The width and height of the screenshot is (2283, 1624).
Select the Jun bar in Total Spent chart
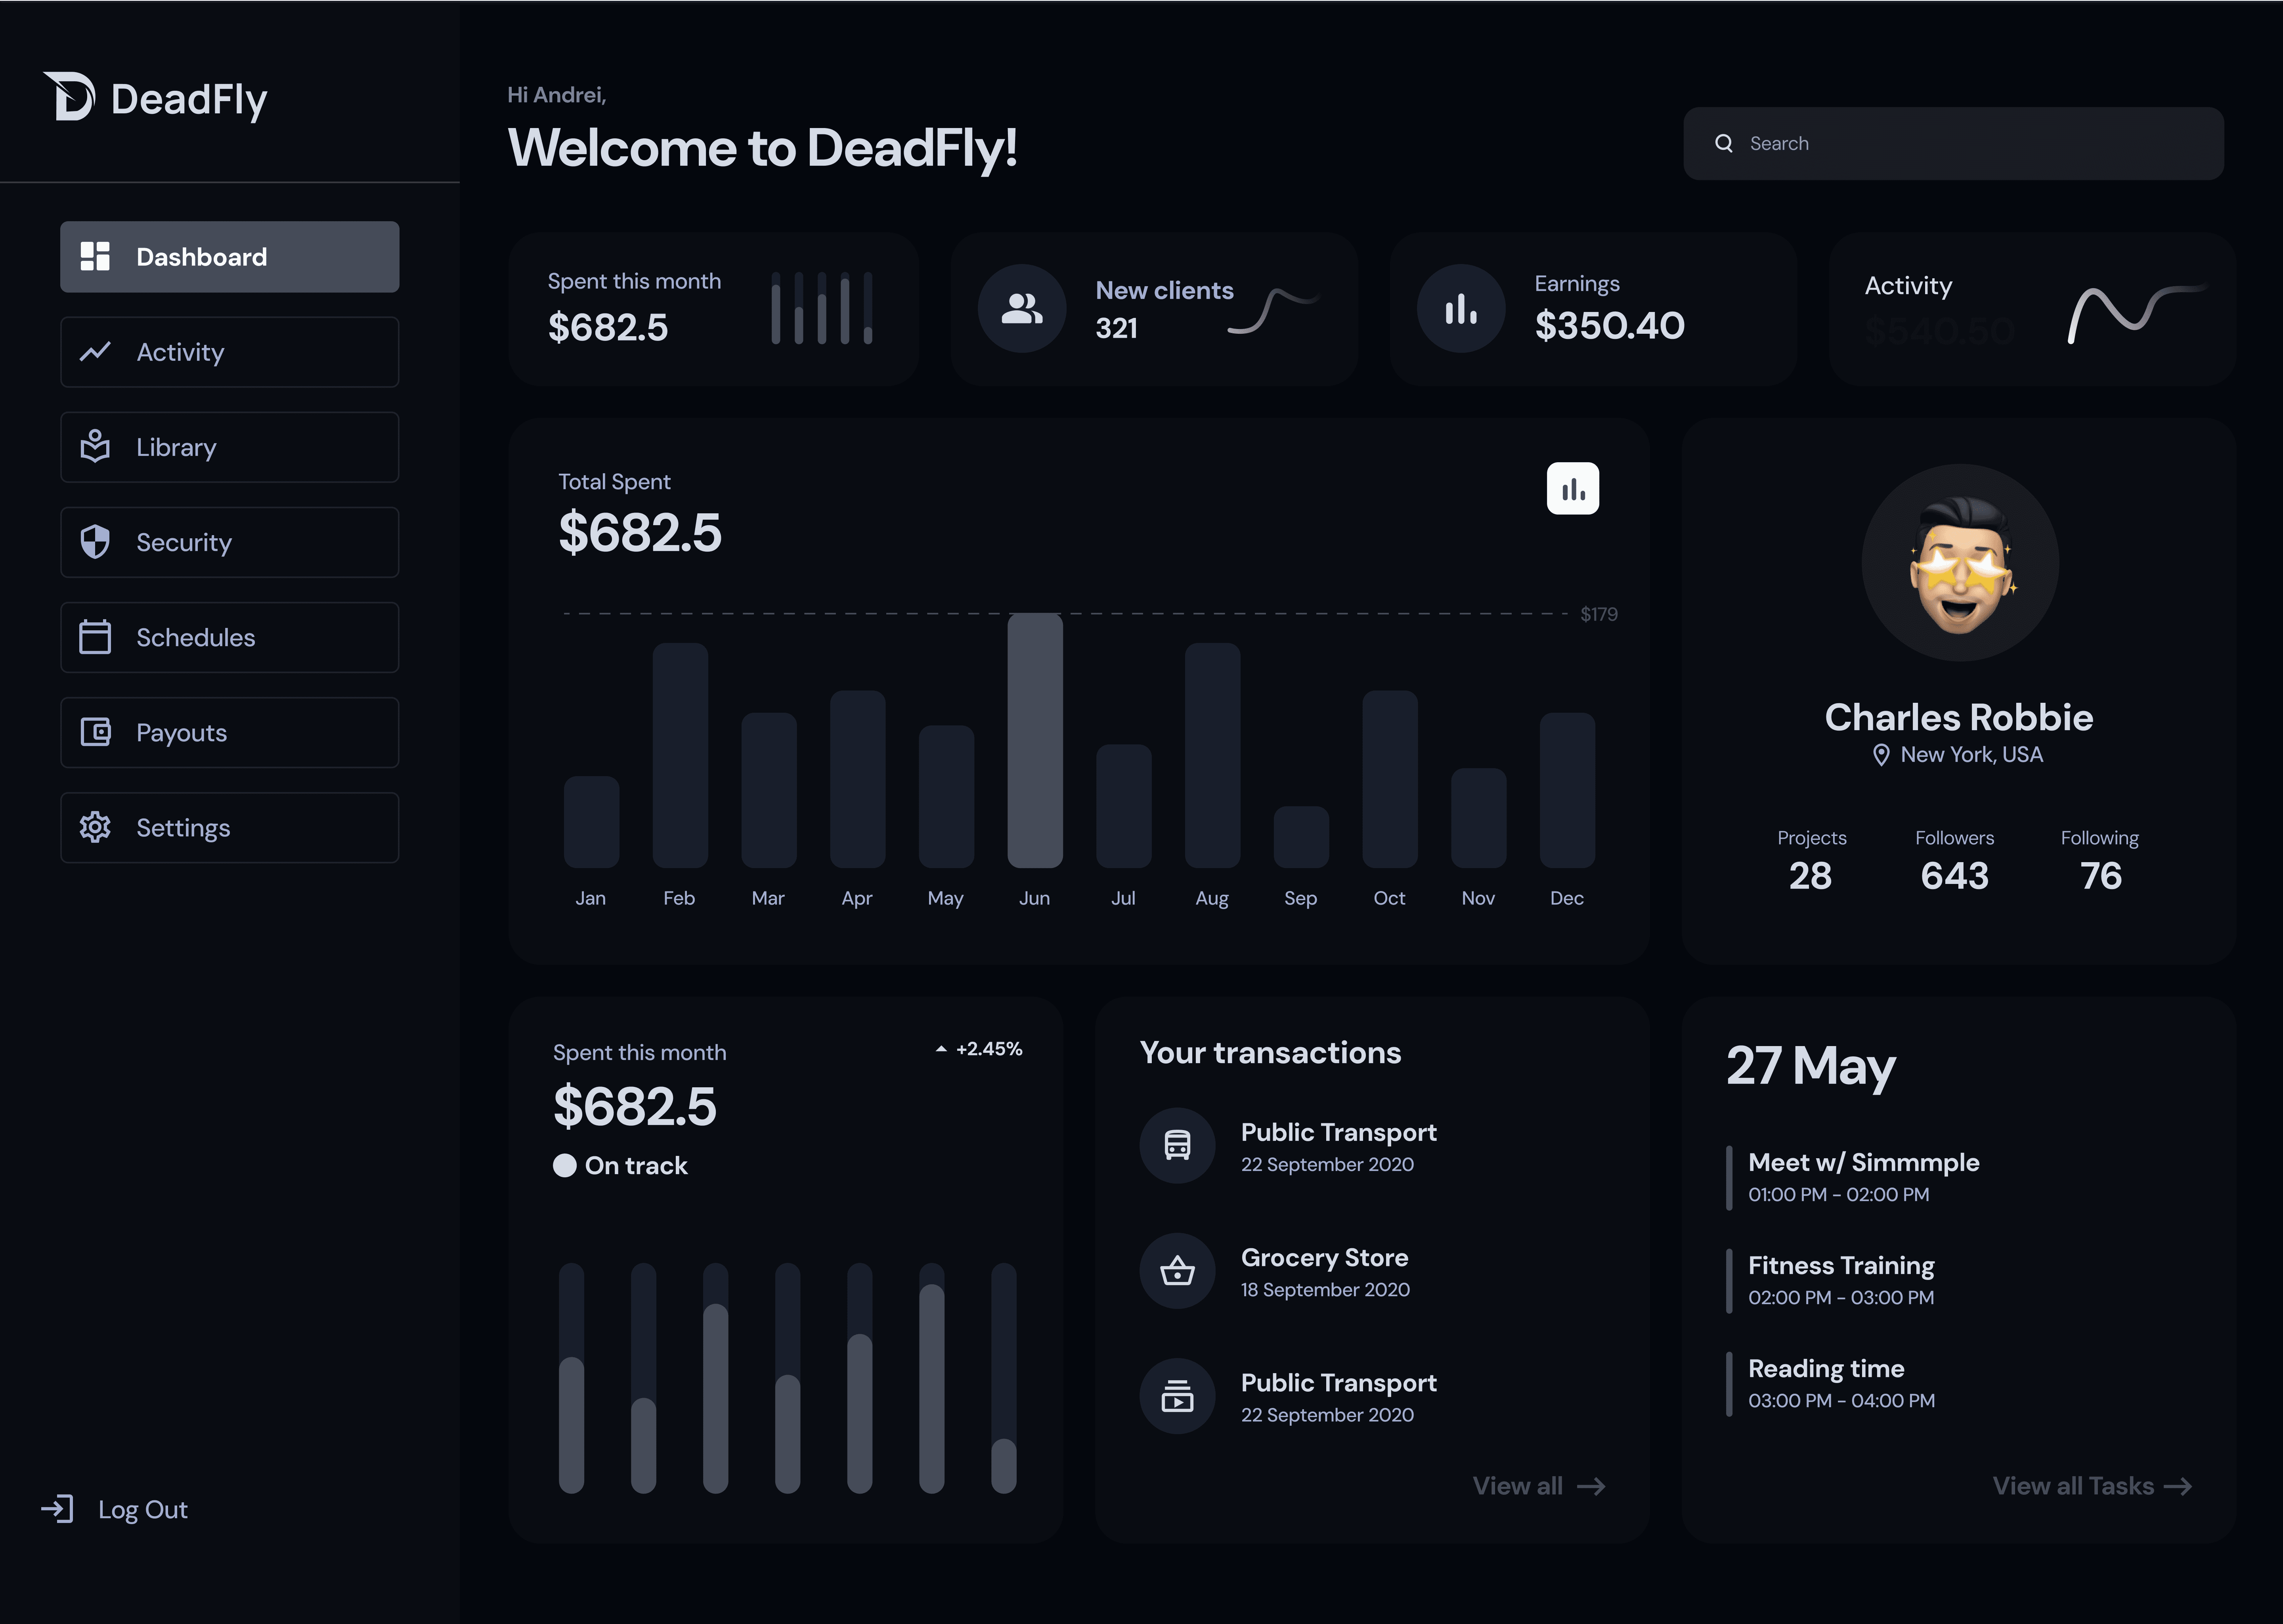click(x=1035, y=740)
